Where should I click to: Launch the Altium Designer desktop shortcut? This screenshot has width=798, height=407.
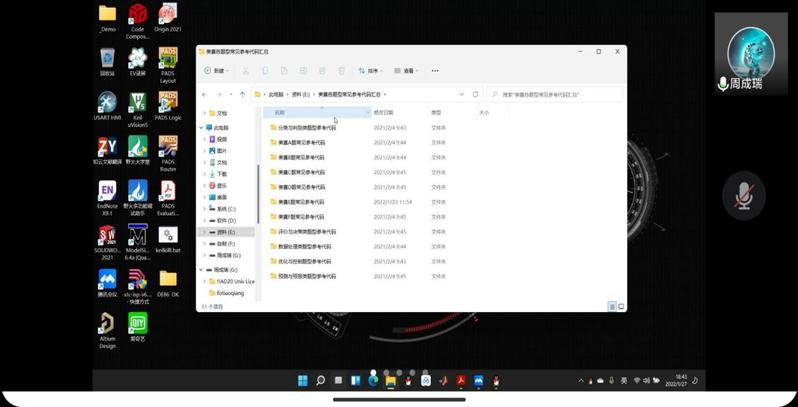(x=107, y=331)
